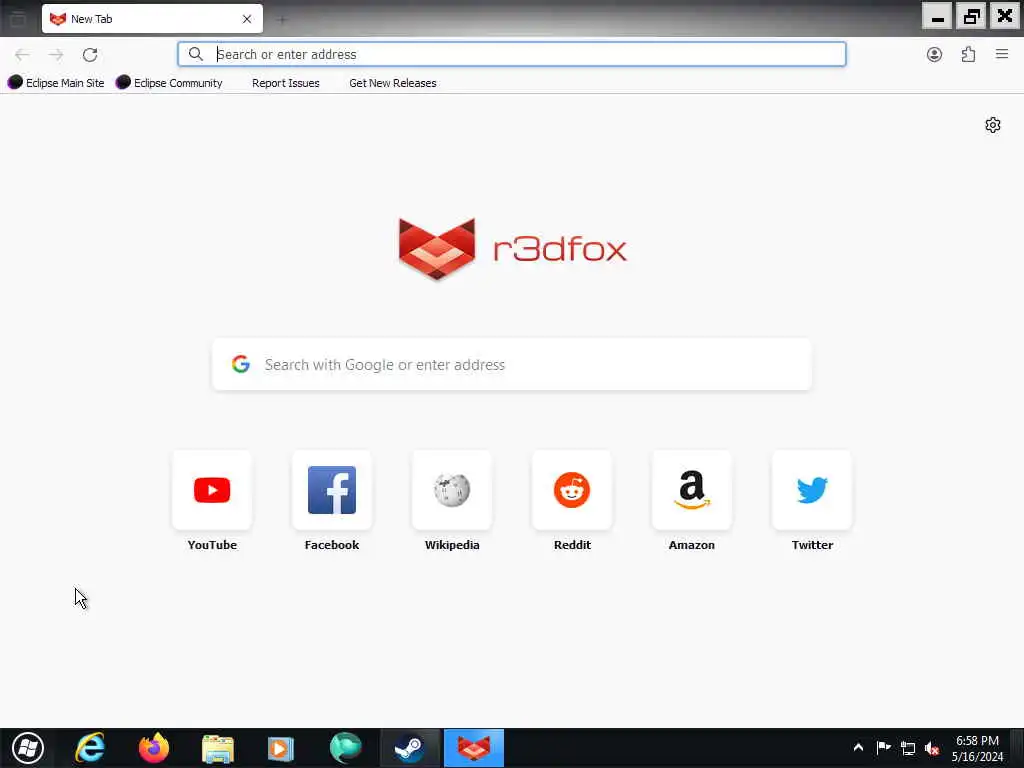The image size is (1024, 768).
Task: Click the Wikipedia label text
Action: pyautogui.click(x=452, y=545)
